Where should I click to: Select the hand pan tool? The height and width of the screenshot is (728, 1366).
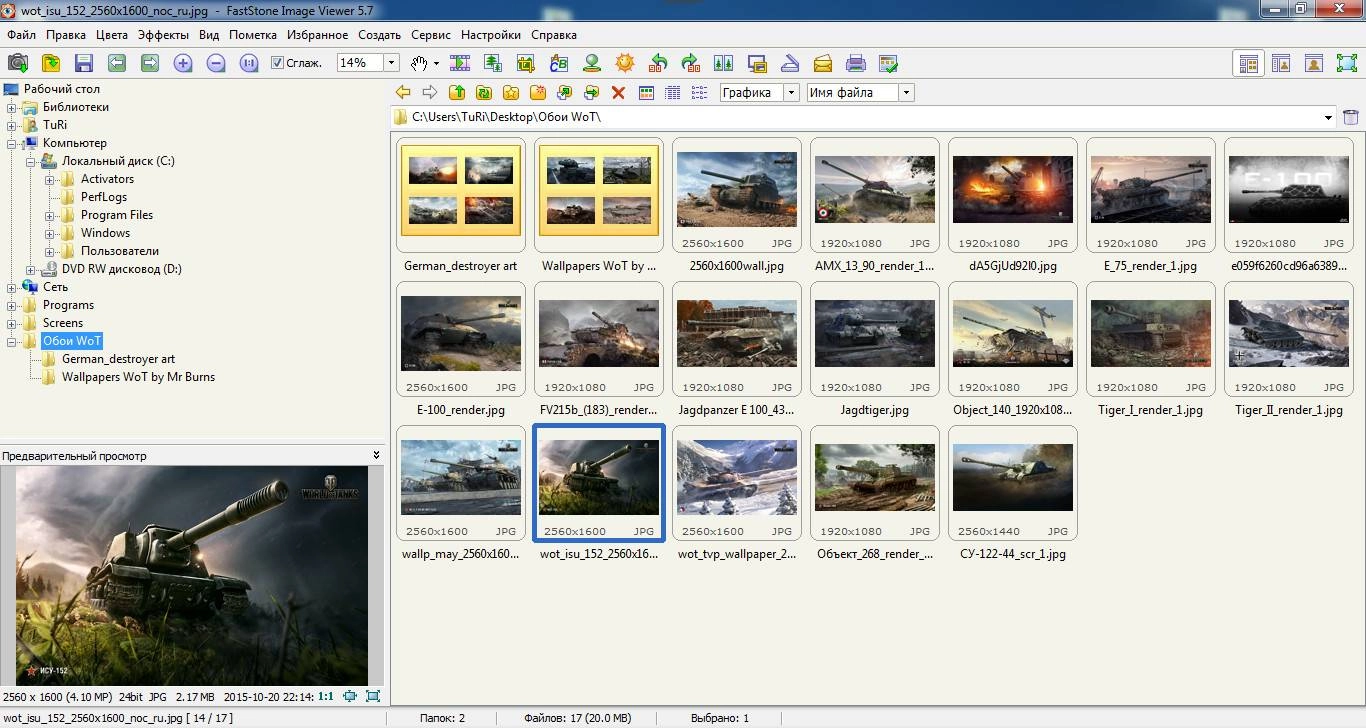coord(419,63)
